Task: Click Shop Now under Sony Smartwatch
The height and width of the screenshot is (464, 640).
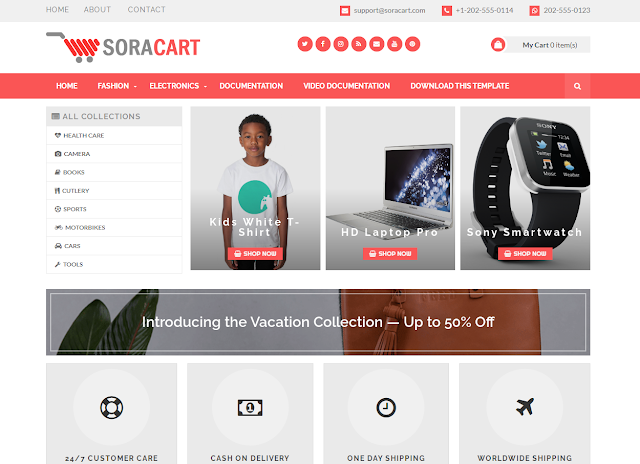Action: pyautogui.click(x=525, y=253)
